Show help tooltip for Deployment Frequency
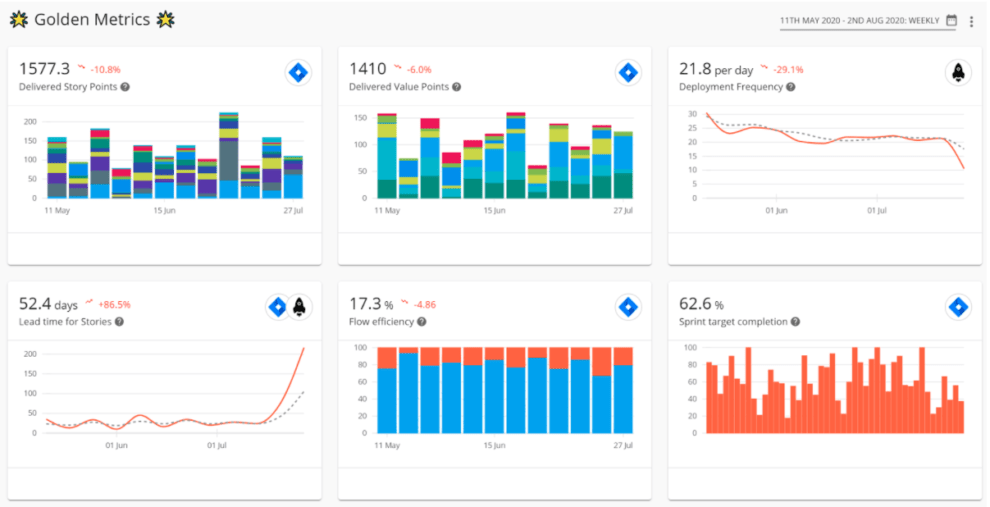This screenshot has height=507, width=990. coord(790,87)
